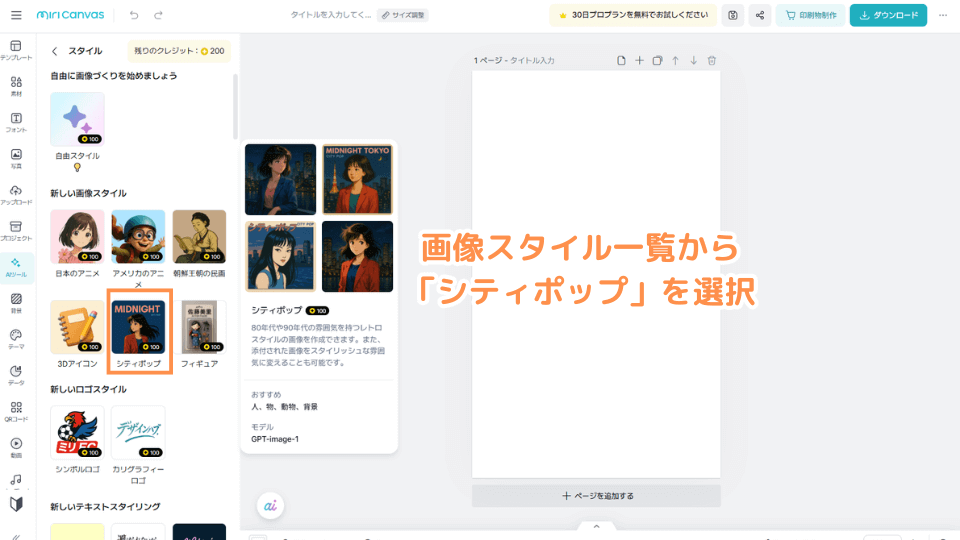Open the 動画 video panel
960x540 pixels.
17,448
